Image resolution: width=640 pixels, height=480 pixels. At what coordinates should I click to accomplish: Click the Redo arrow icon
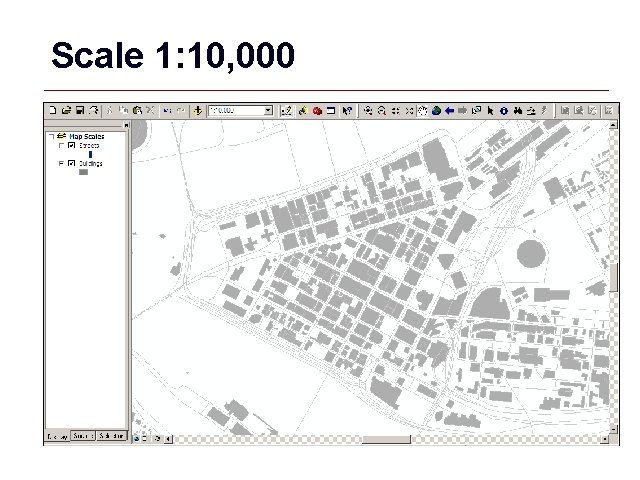tap(180, 110)
